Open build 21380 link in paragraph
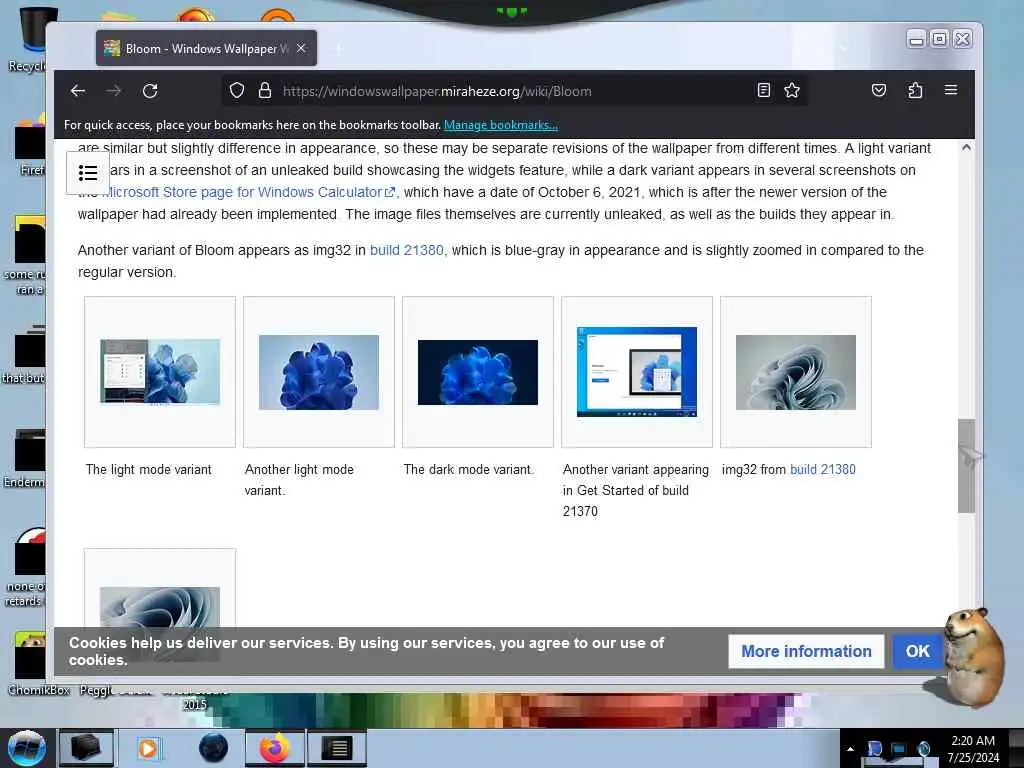The width and height of the screenshot is (1024, 768). point(407,250)
